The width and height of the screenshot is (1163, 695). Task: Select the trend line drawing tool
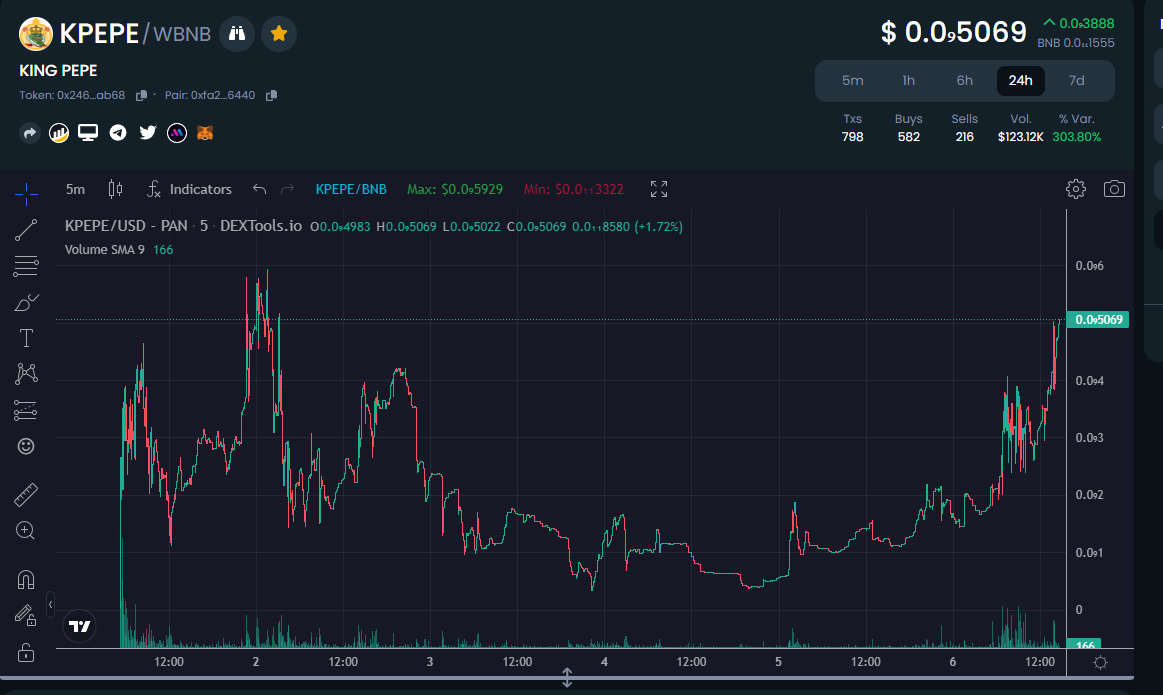[x=26, y=231]
